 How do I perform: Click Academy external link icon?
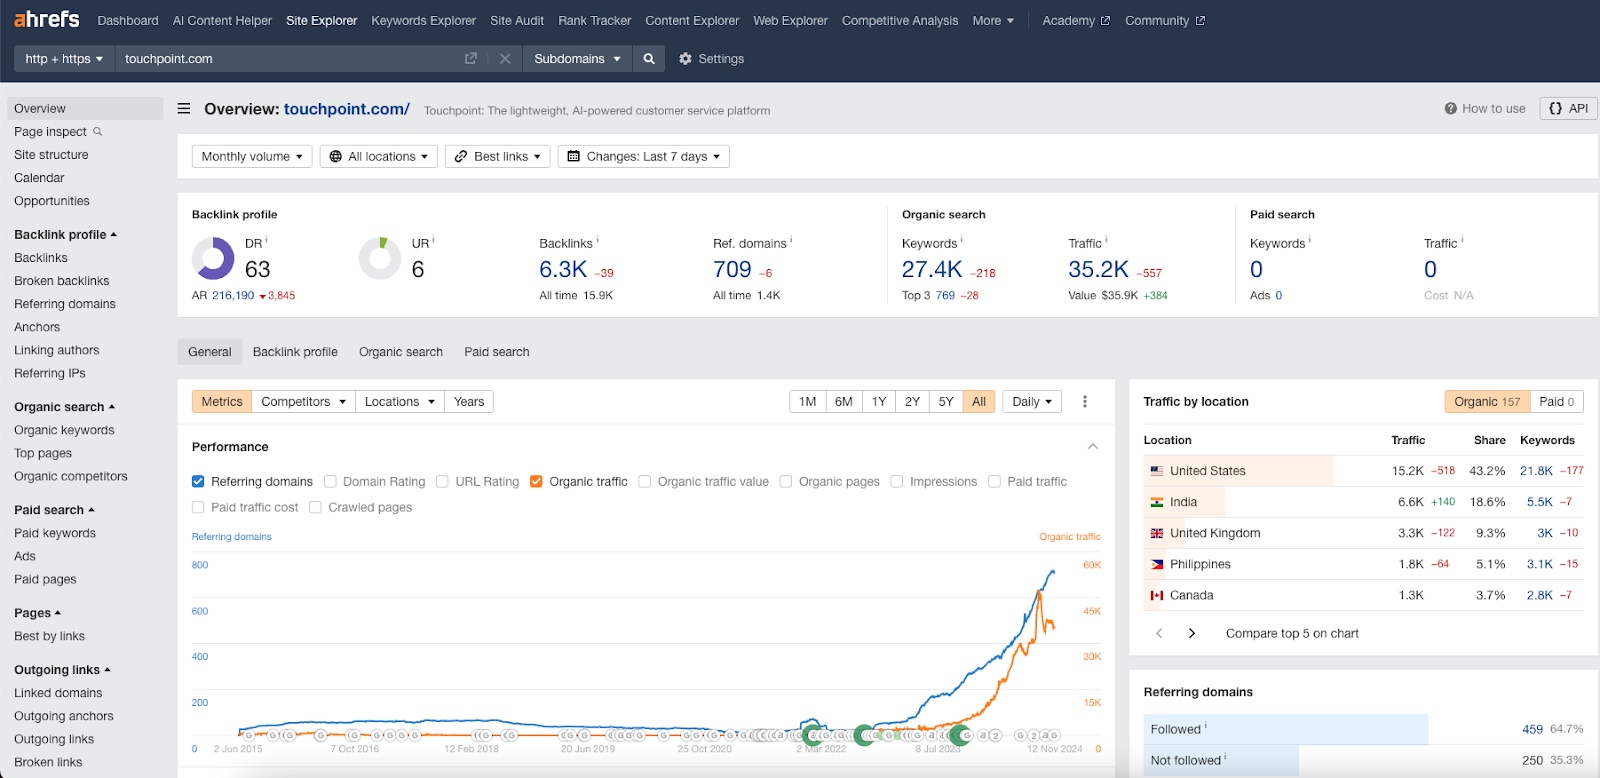(1105, 21)
